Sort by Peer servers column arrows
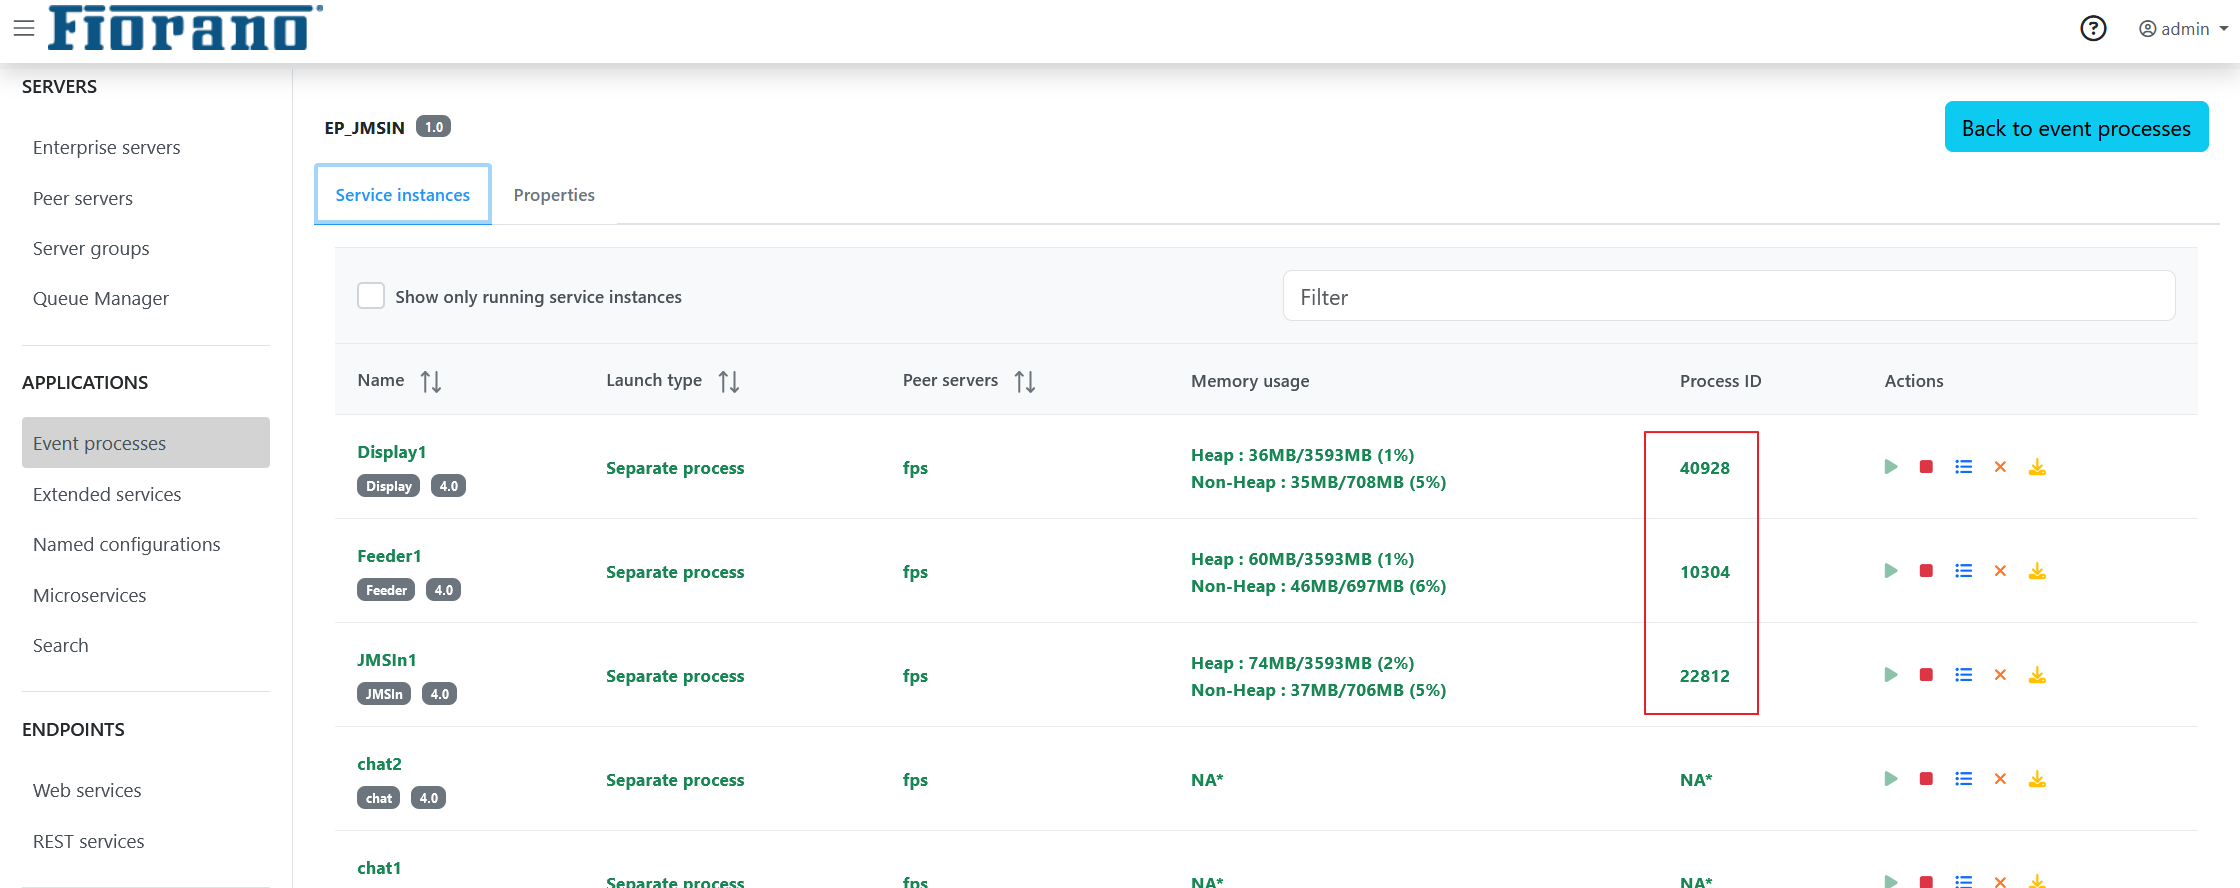 coord(1025,381)
